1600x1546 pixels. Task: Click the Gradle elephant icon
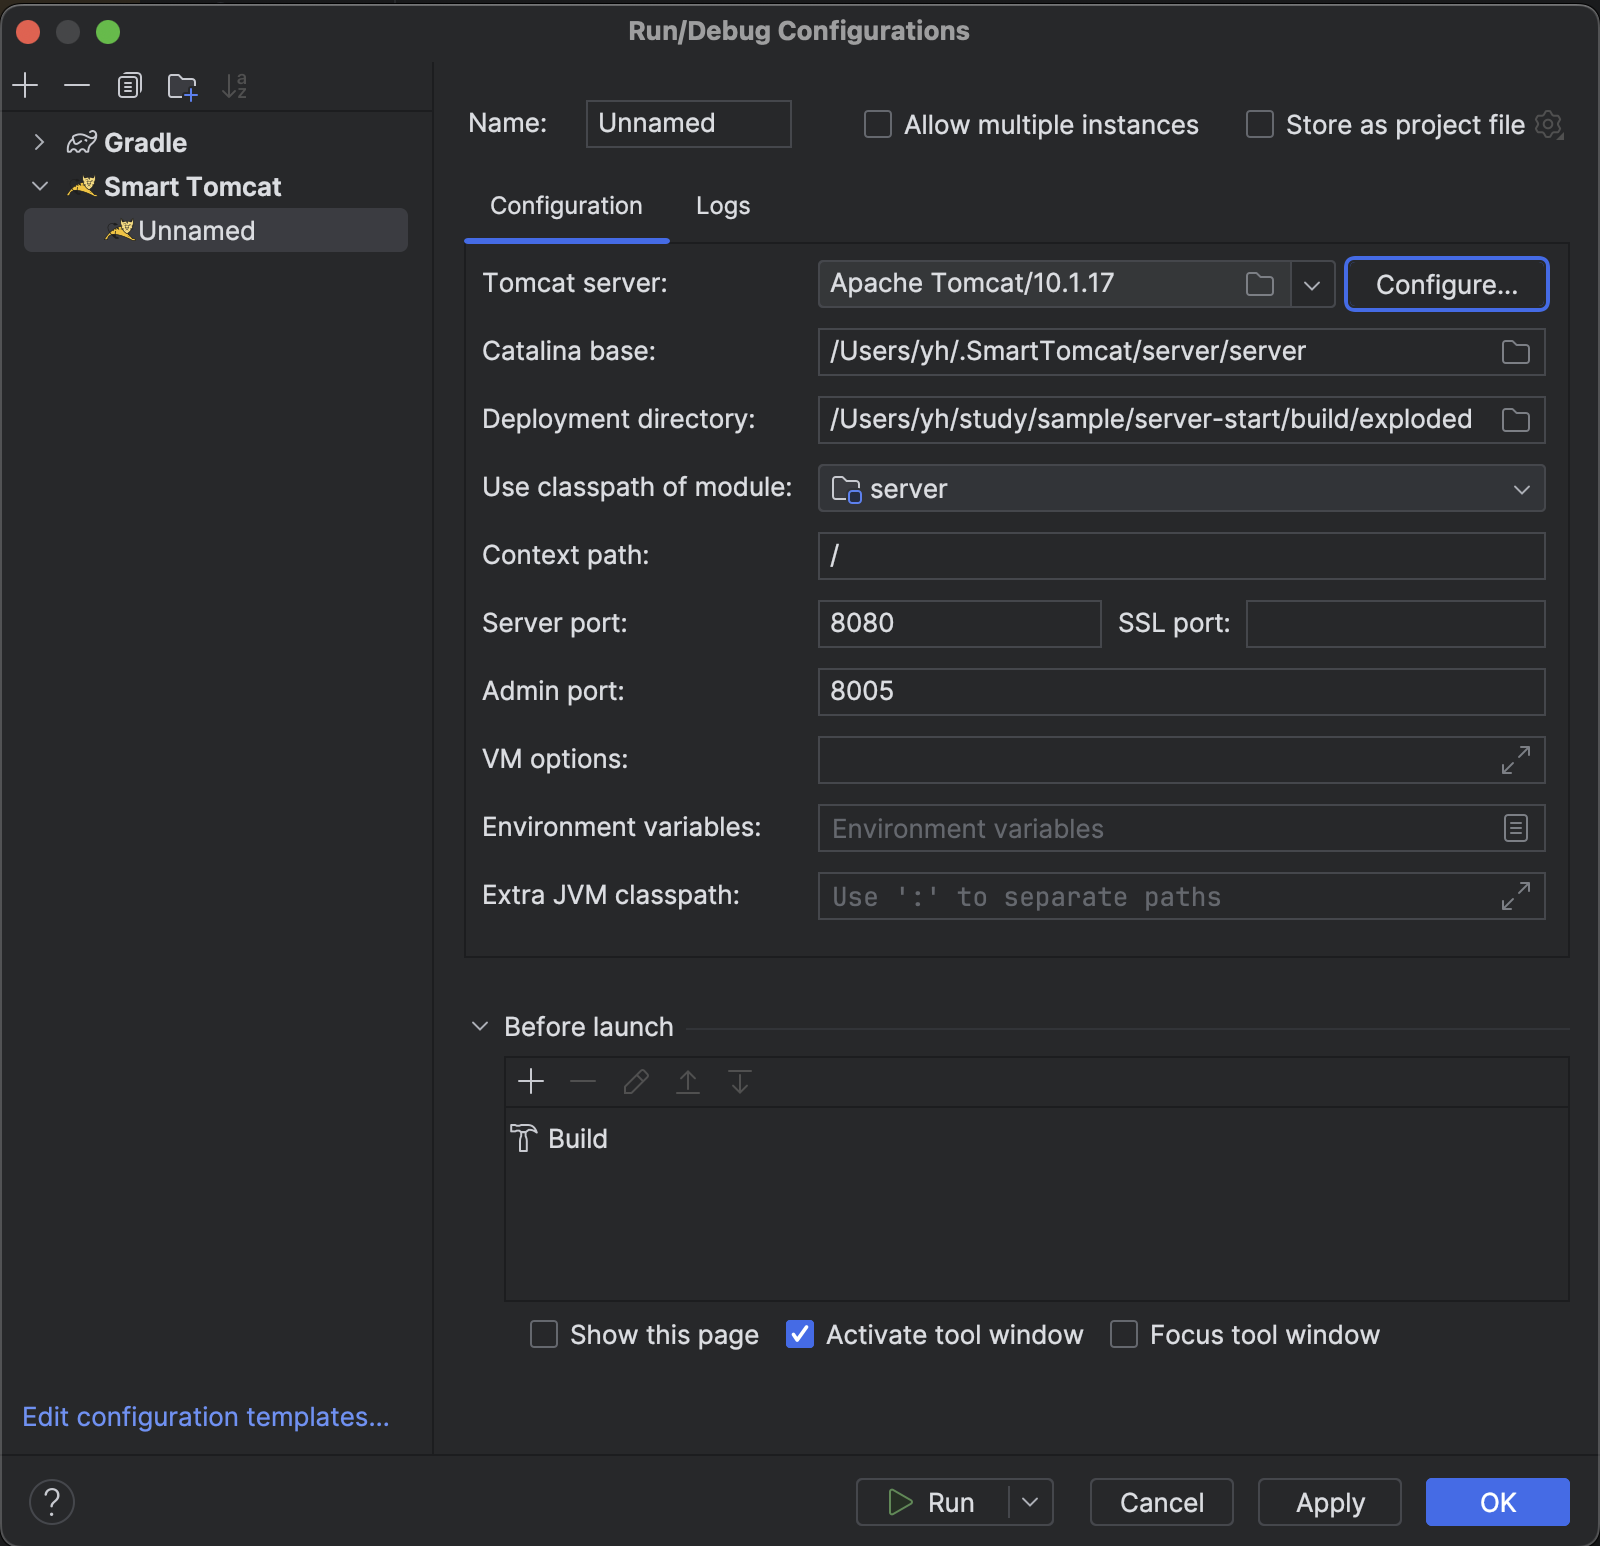82,143
